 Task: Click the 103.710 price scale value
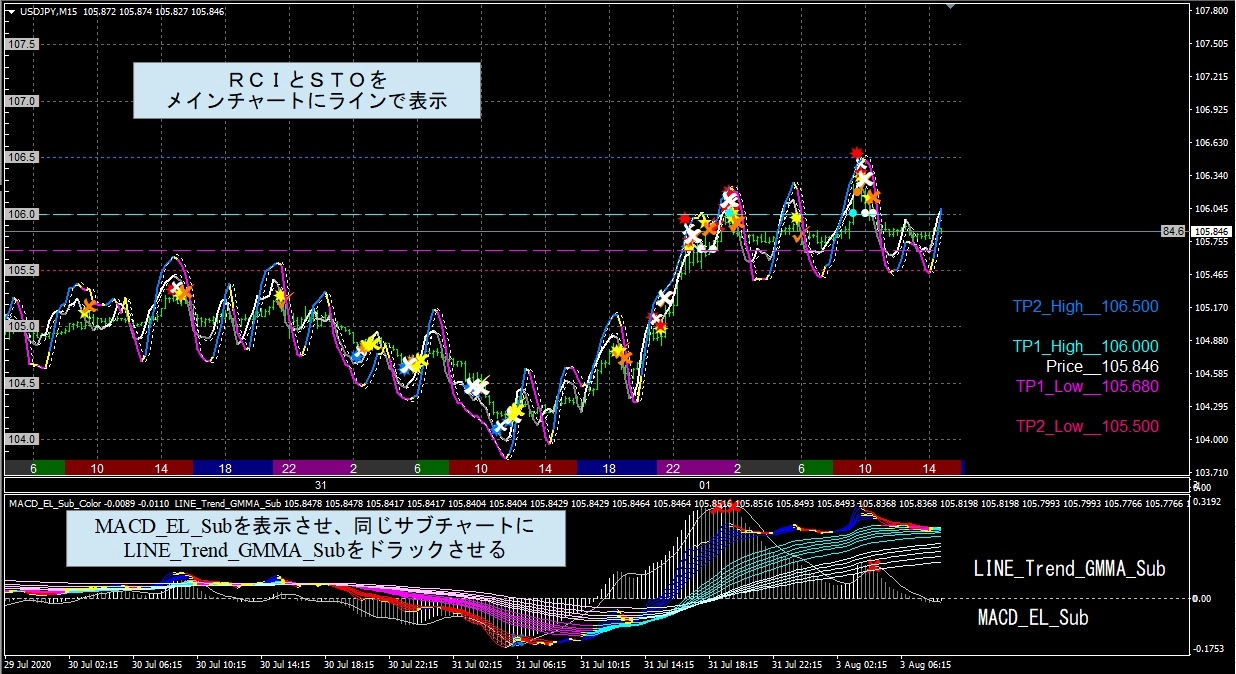tap(1211, 472)
